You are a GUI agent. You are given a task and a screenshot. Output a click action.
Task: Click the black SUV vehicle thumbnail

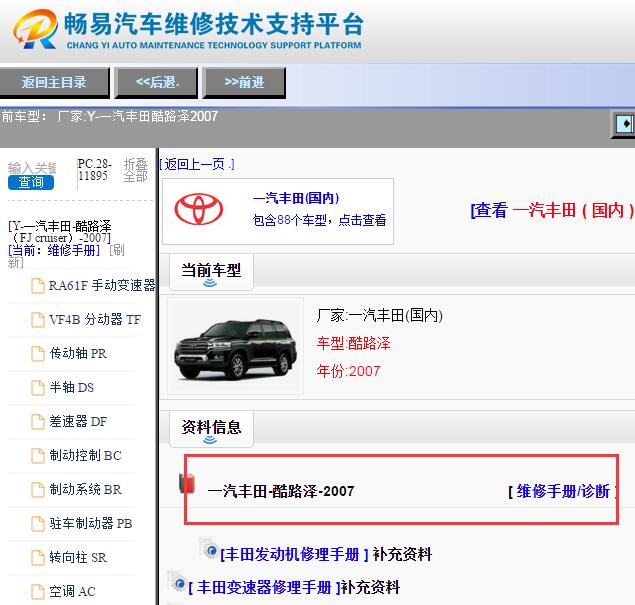[235, 346]
